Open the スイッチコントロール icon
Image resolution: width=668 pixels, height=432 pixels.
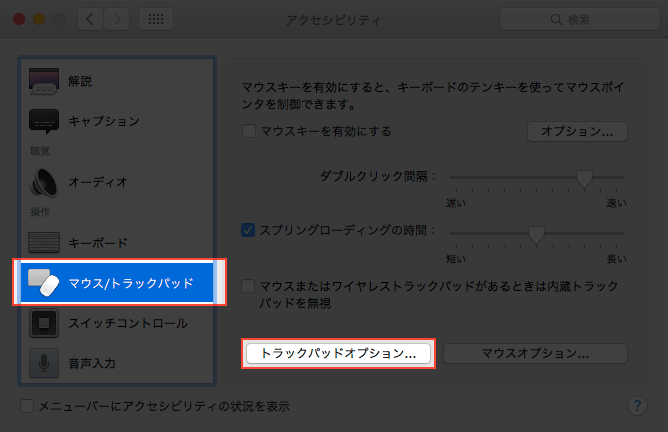pyautogui.click(x=44, y=323)
